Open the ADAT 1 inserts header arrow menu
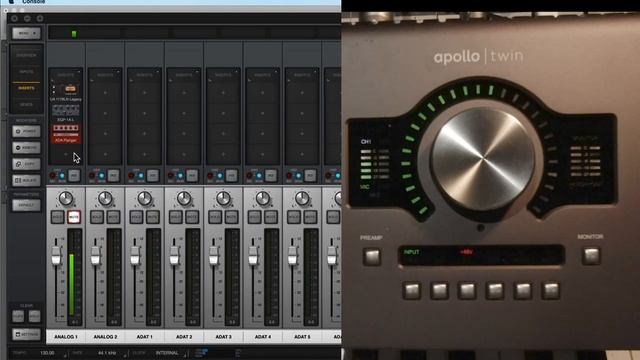This screenshot has height=360, width=640. click(157, 72)
